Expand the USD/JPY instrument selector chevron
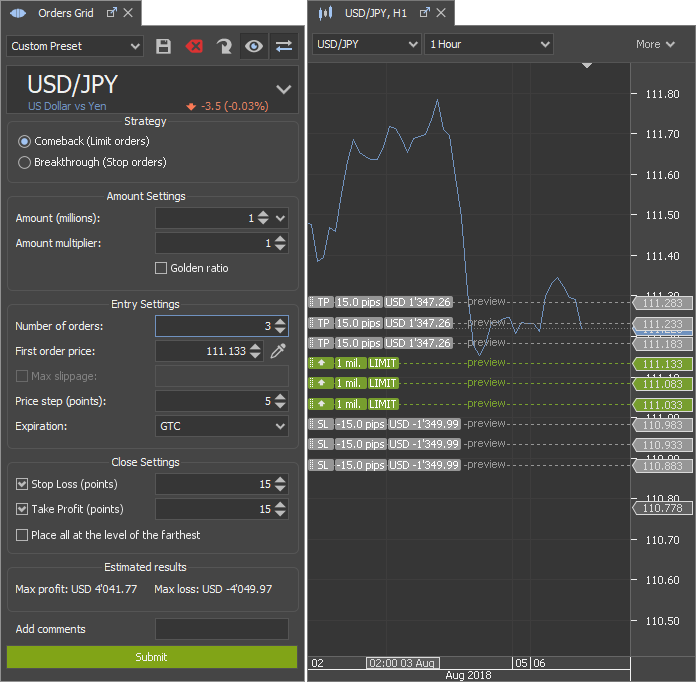This screenshot has width=696, height=682. pos(284,89)
